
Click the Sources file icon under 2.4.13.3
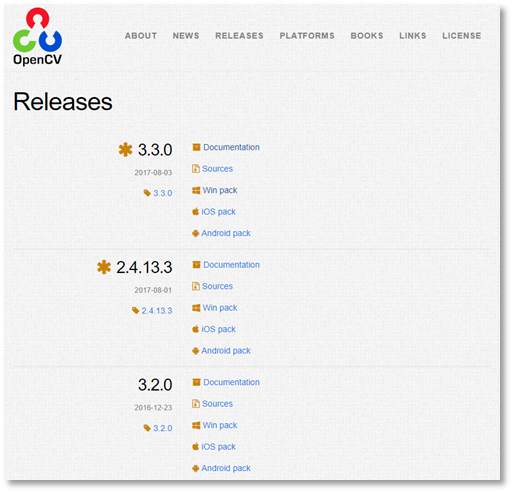coord(196,286)
